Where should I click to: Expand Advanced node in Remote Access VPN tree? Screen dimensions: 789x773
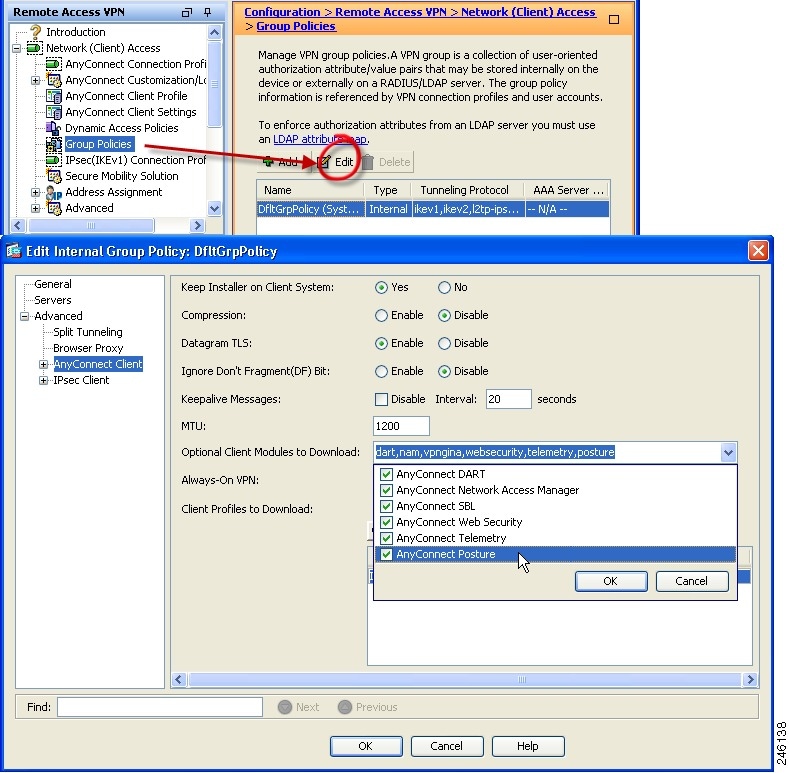pyautogui.click(x=35, y=208)
